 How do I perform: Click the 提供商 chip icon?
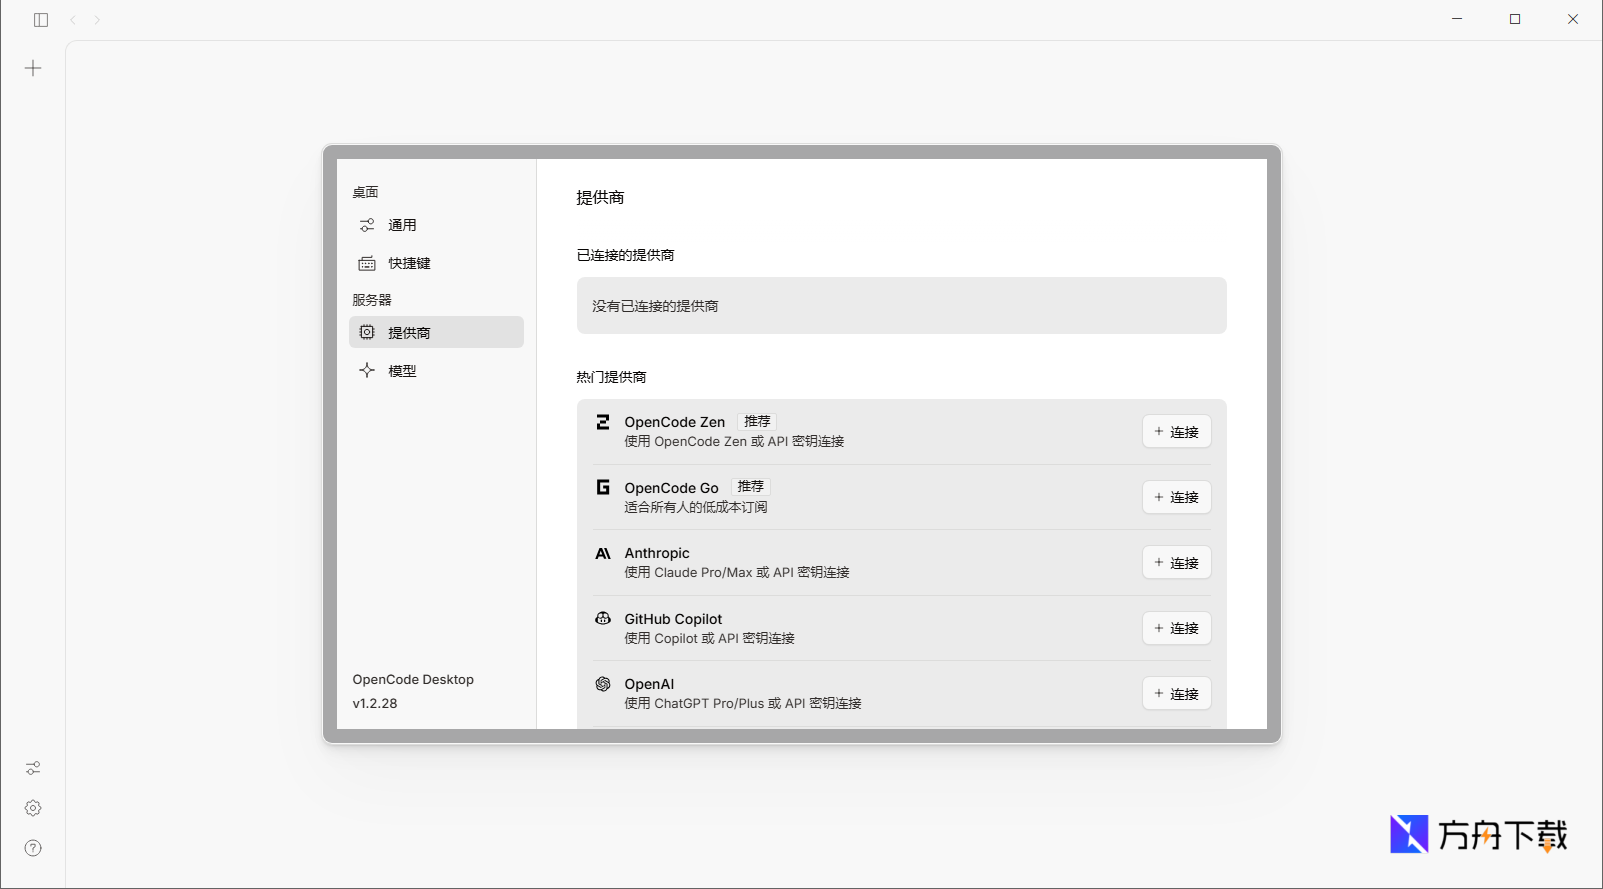click(x=367, y=332)
